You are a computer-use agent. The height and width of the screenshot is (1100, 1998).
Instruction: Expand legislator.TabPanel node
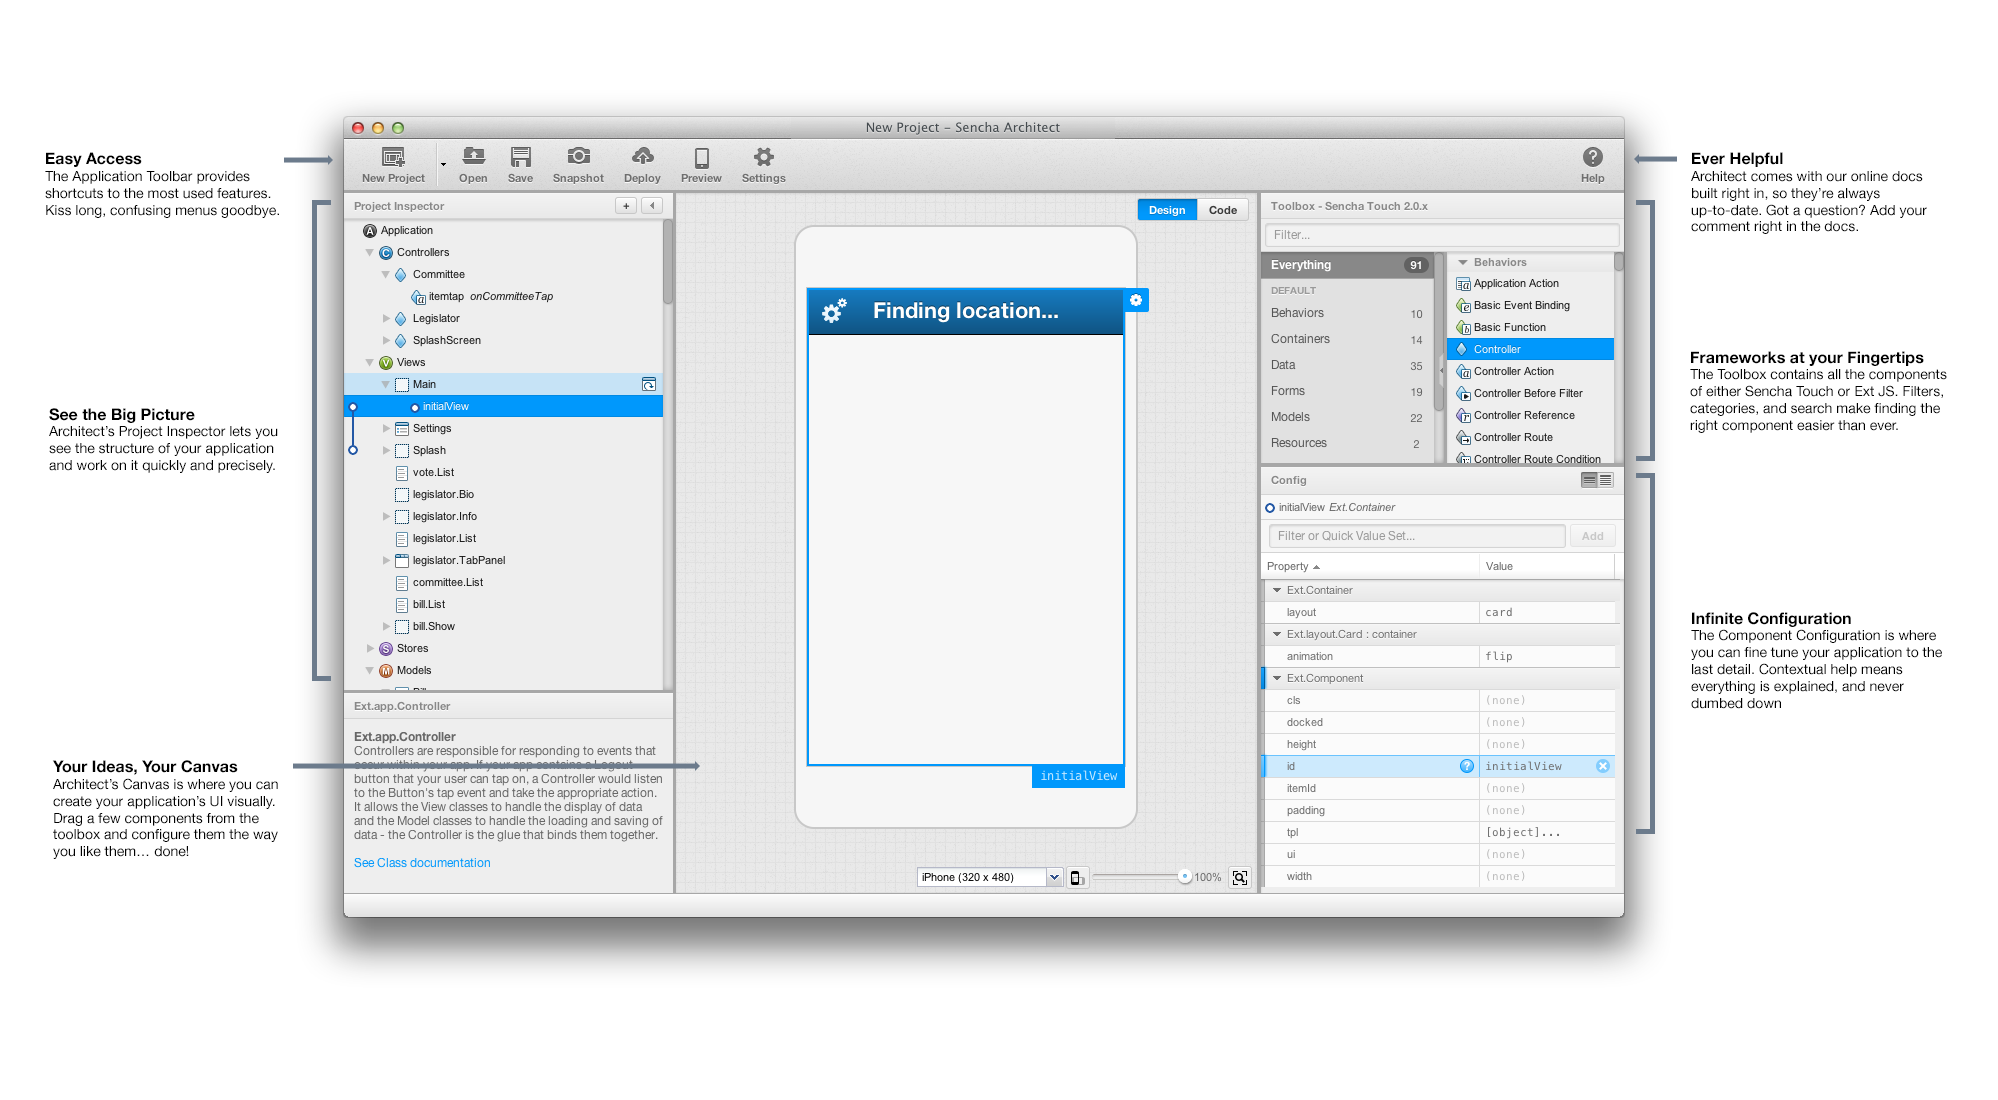coord(386,561)
